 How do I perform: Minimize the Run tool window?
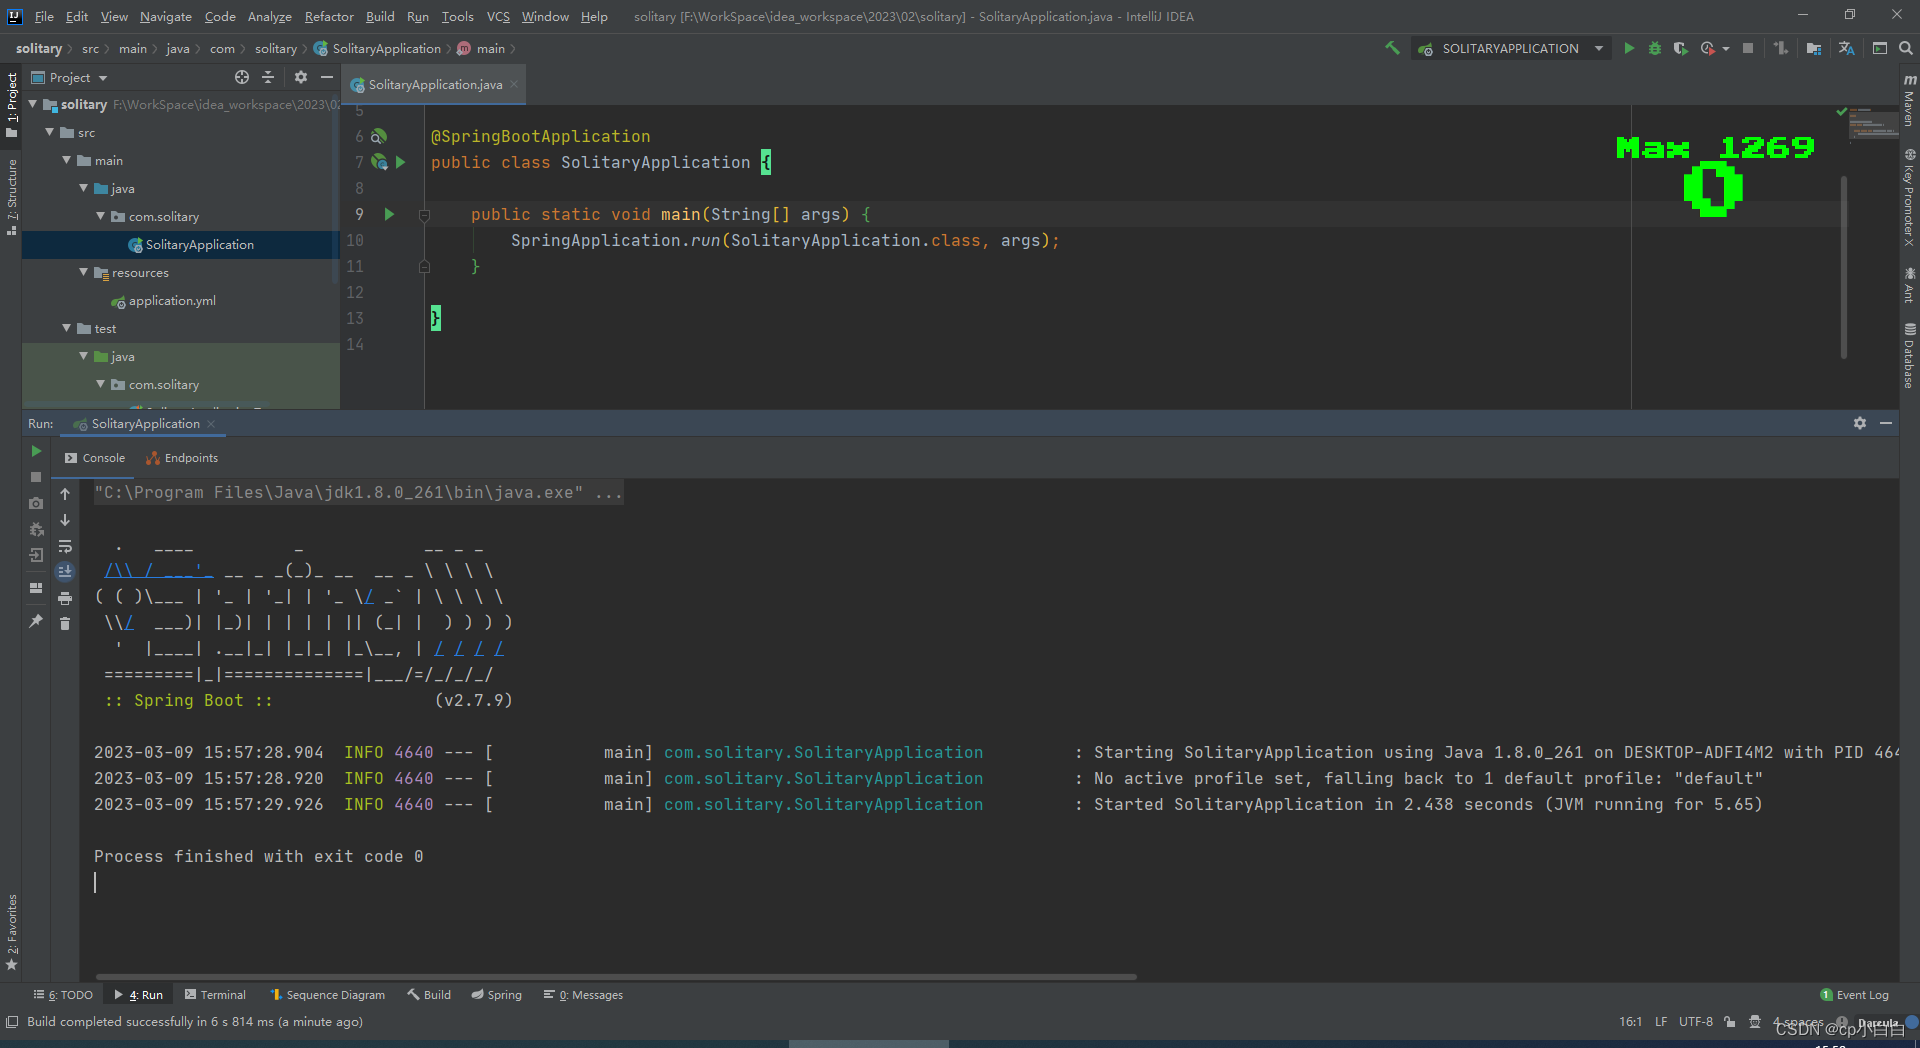point(1886,423)
